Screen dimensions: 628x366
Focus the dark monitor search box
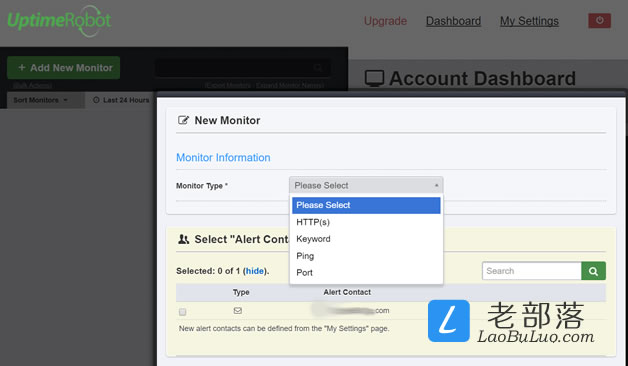242,68
